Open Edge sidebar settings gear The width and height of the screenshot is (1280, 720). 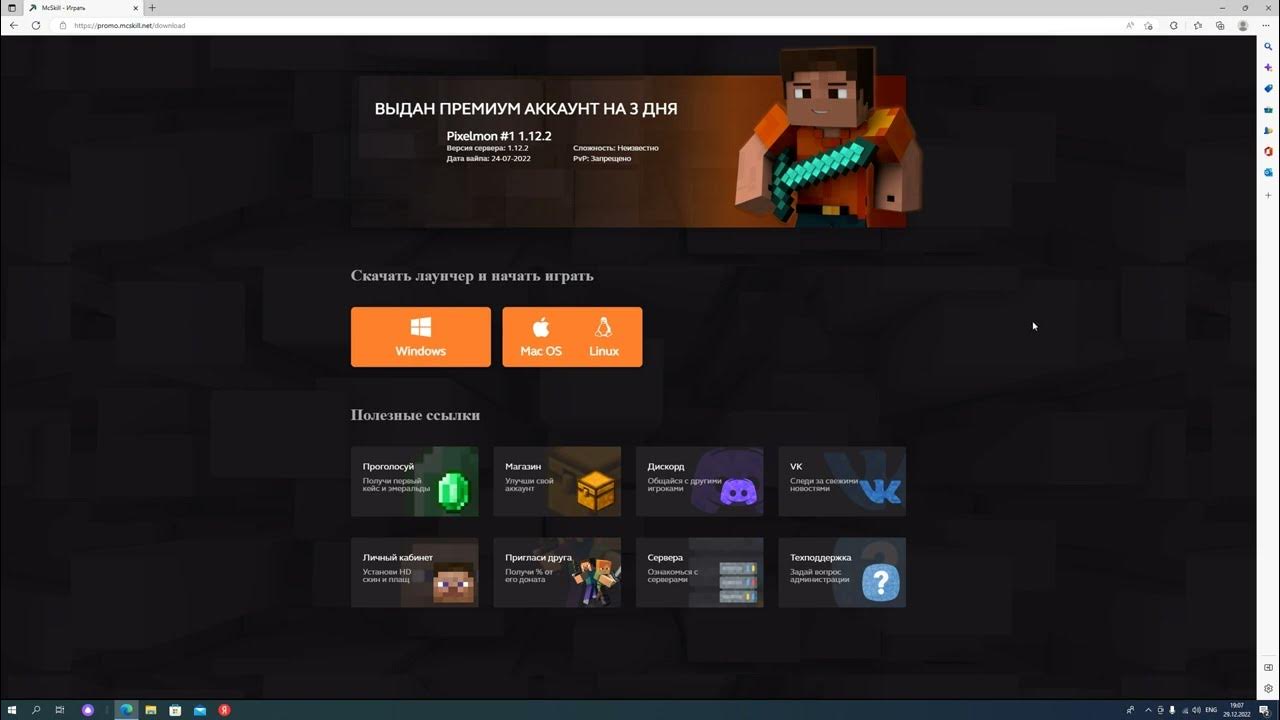click(1268, 688)
